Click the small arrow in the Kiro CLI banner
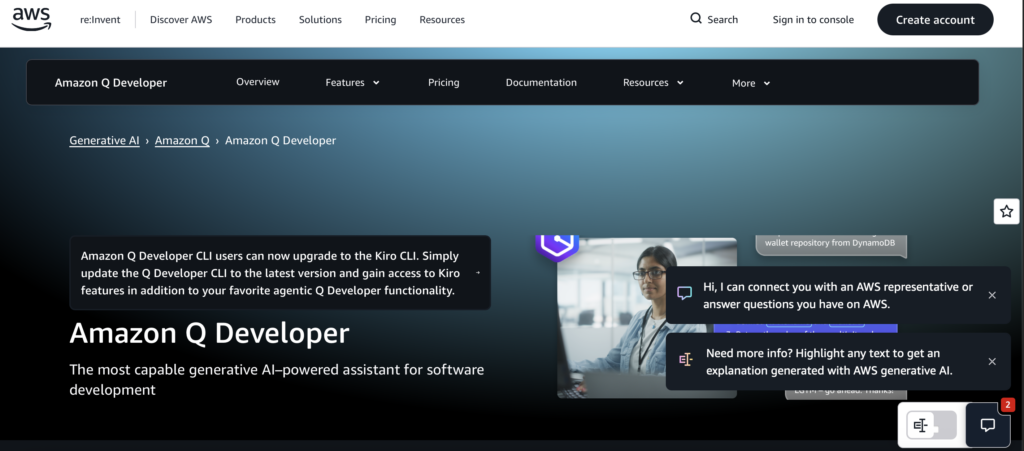 click(x=478, y=272)
